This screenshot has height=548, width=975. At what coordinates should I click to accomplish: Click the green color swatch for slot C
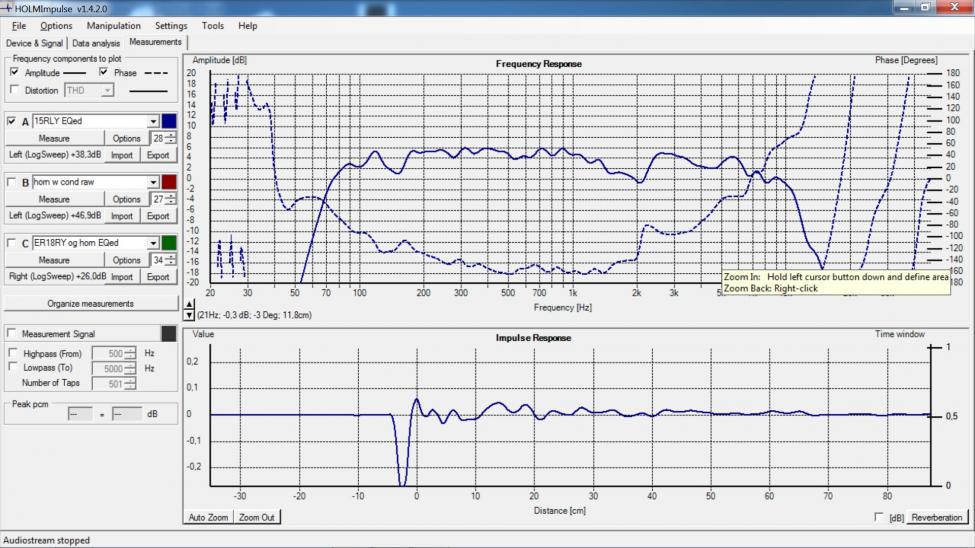tap(169, 243)
